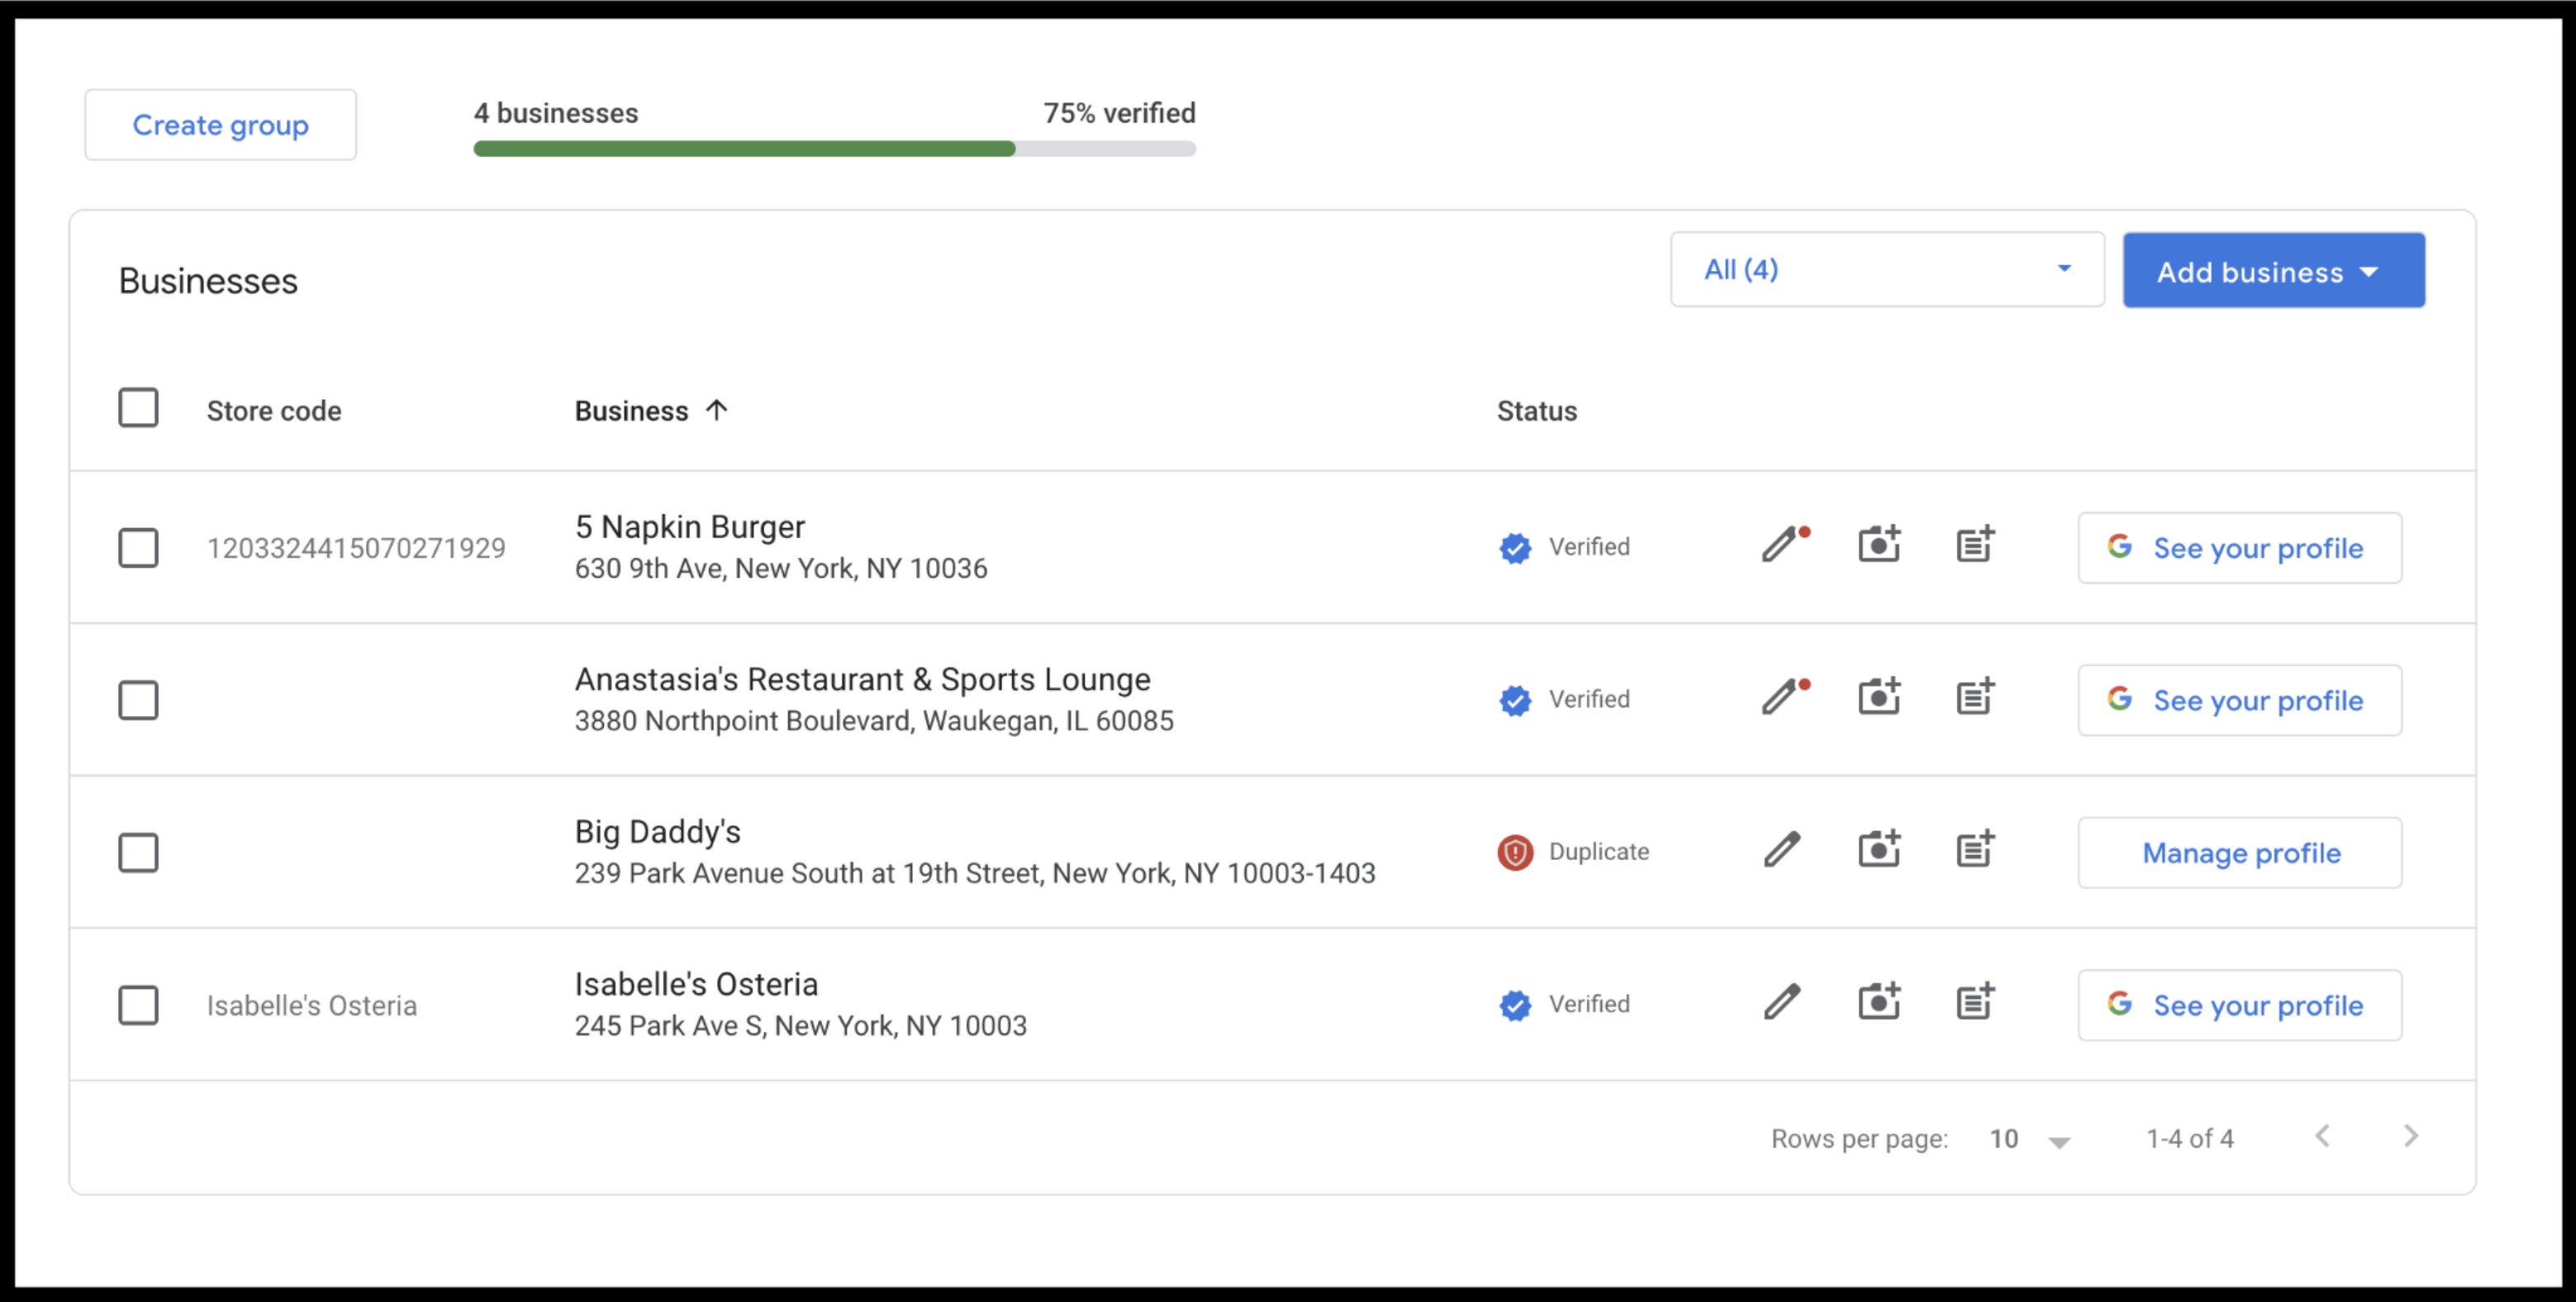Check Anastasia's Restaurant row checkbox

pos(138,700)
